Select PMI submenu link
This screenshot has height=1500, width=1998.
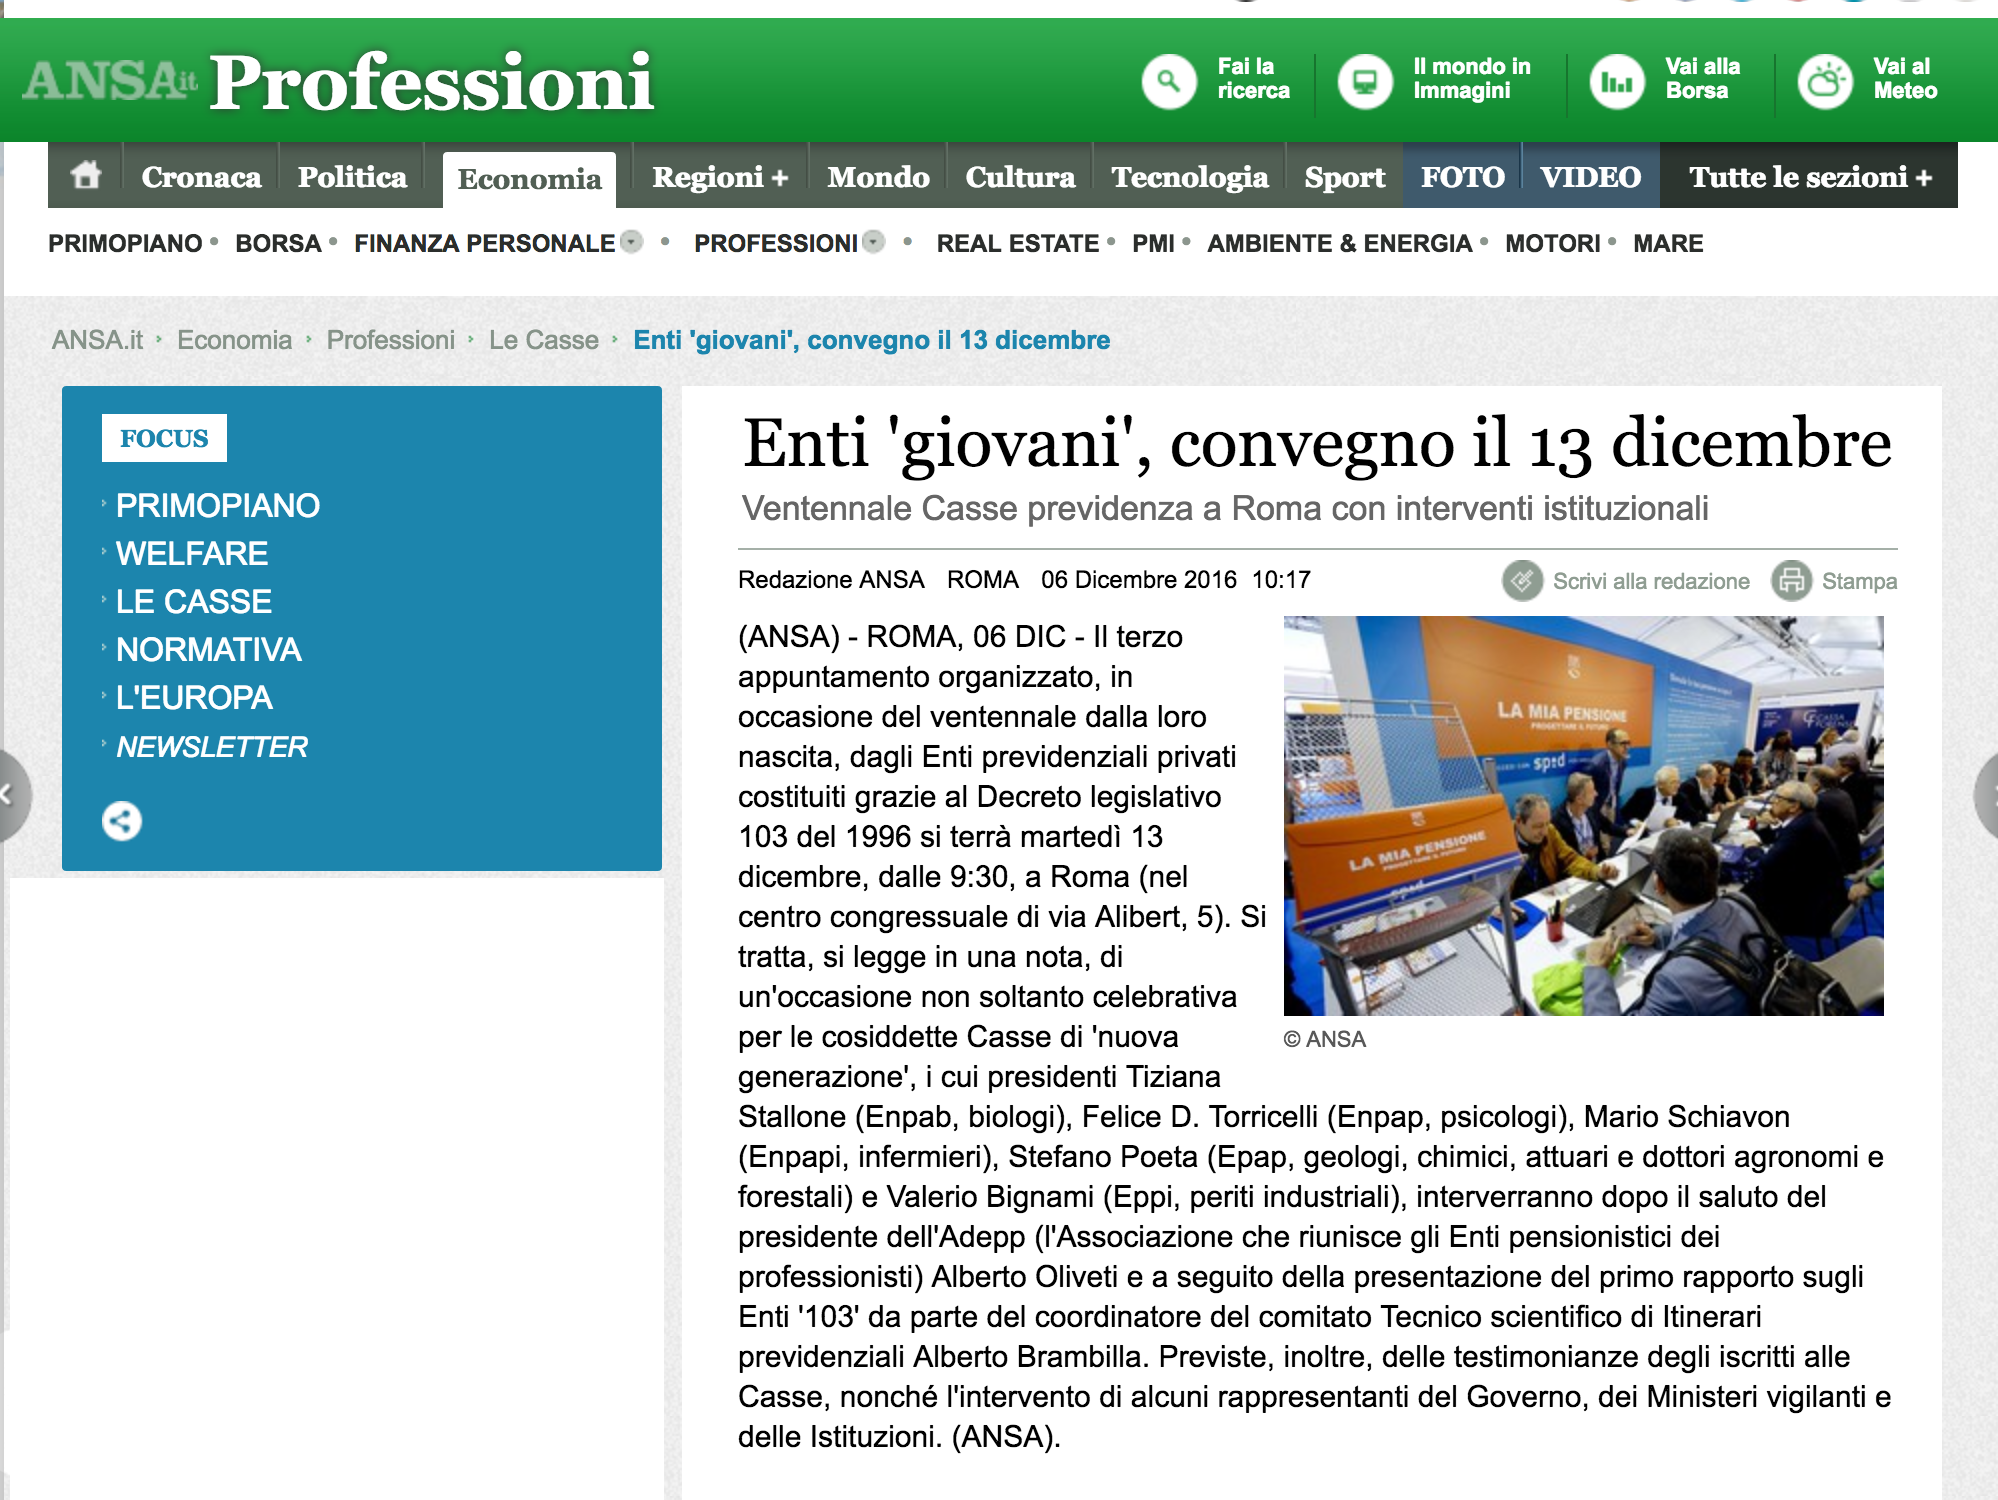coord(1153,243)
